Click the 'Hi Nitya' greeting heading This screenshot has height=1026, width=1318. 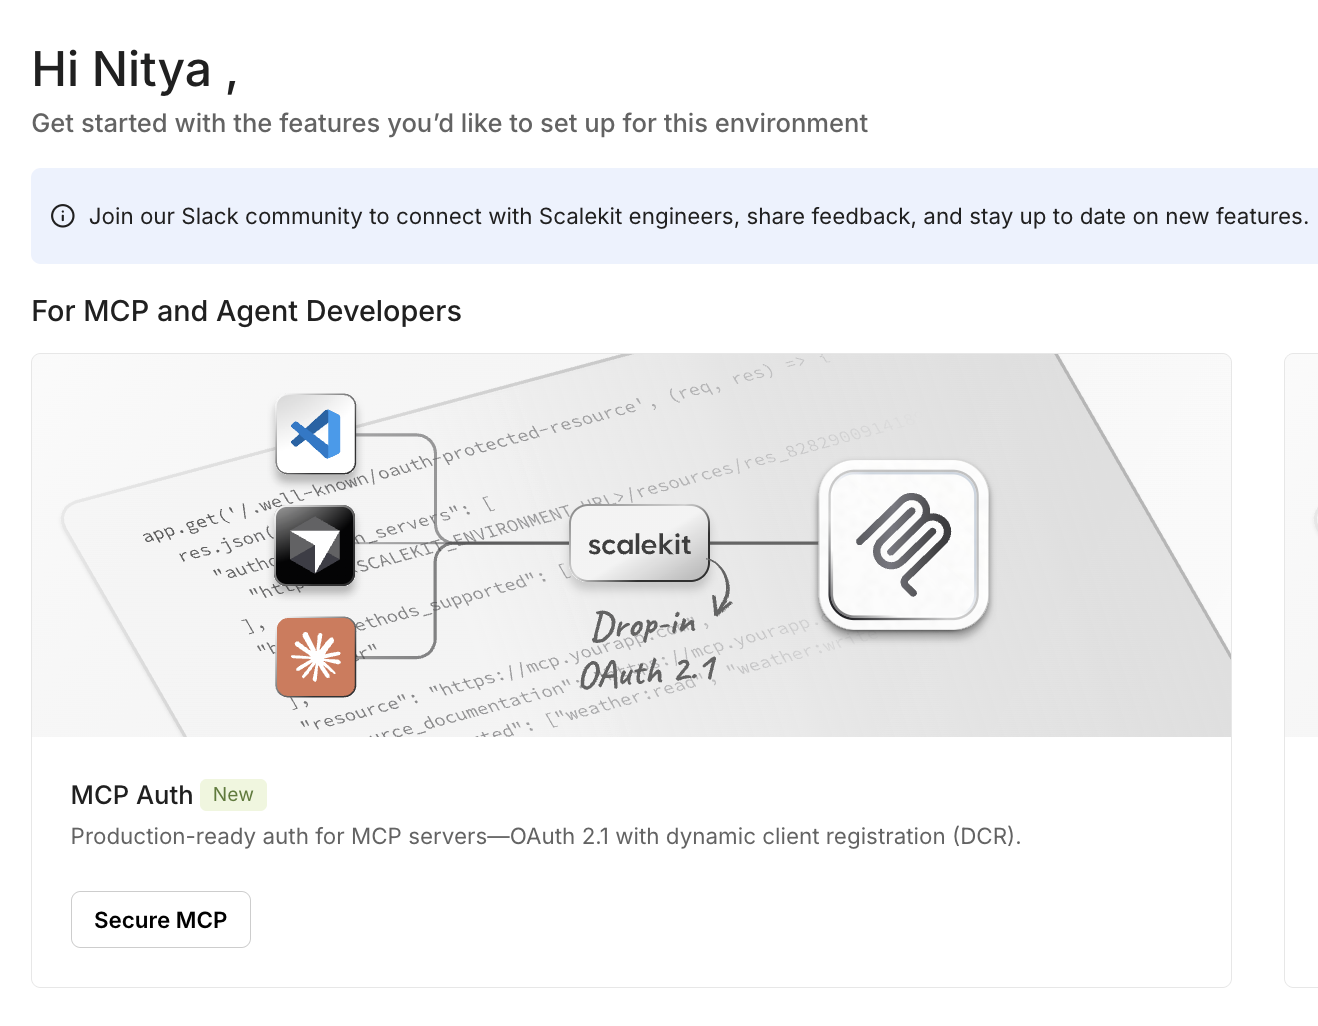coord(135,70)
